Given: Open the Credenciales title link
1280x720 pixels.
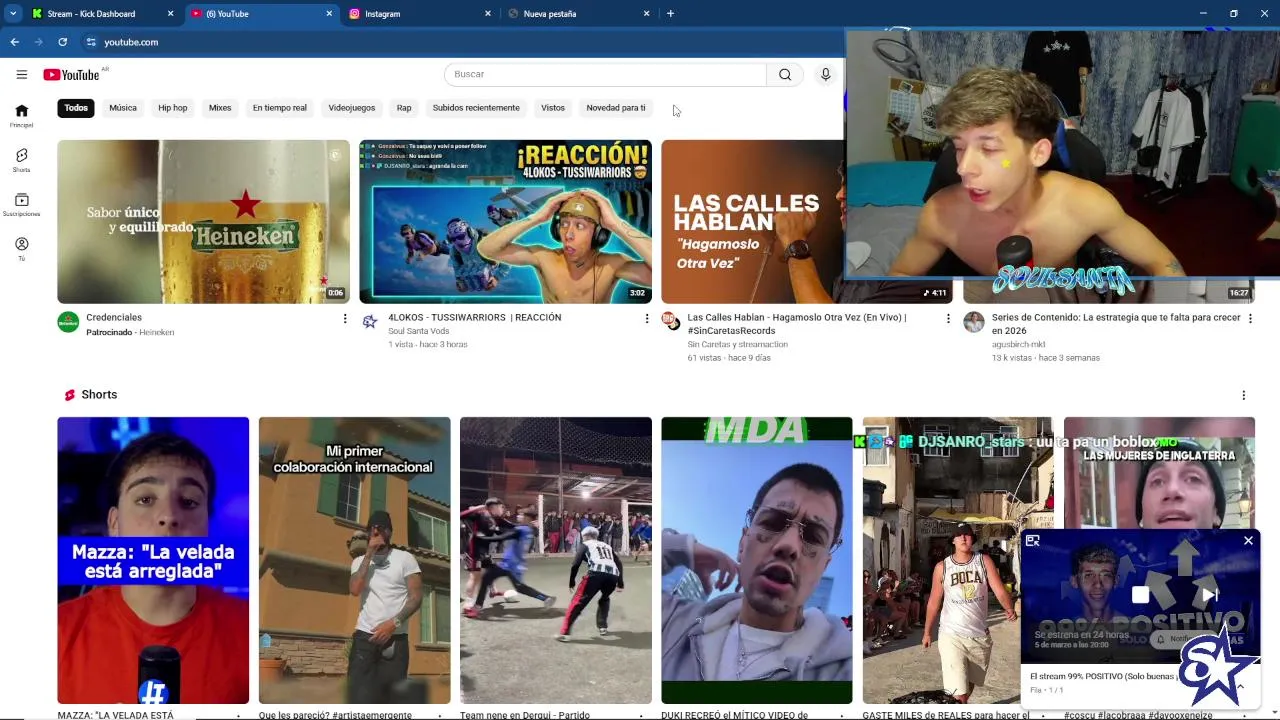Looking at the screenshot, I should pos(114,318).
